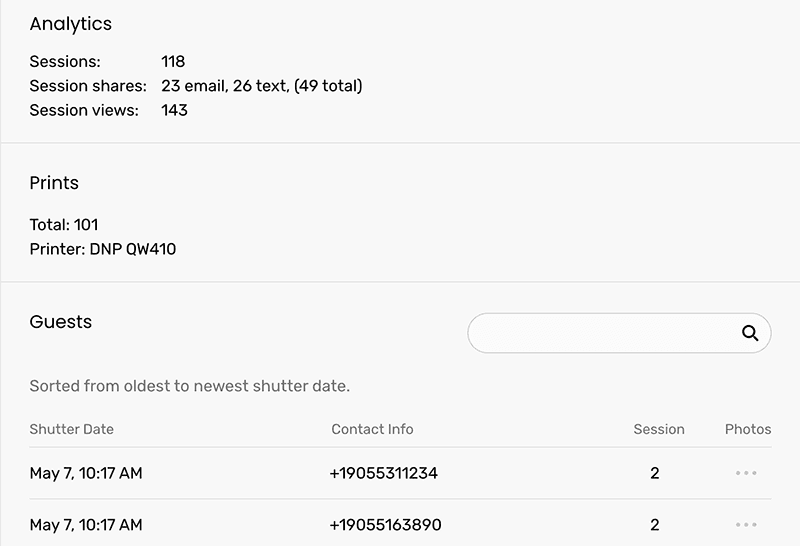Click the Shutter Date column header
800x546 pixels.
click(72, 429)
